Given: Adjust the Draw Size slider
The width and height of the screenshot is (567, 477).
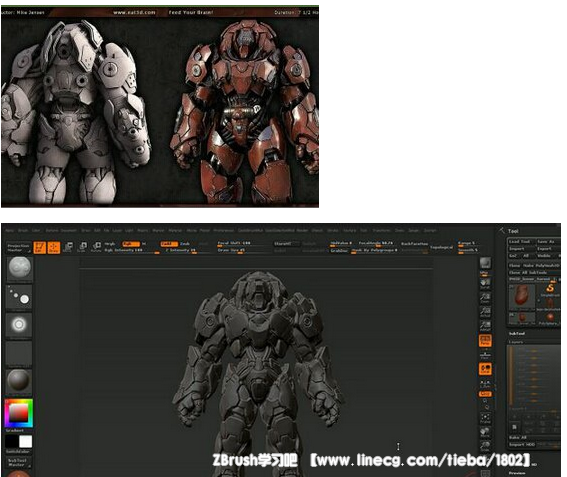Looking at the screenshot, I should coord(241,250).
